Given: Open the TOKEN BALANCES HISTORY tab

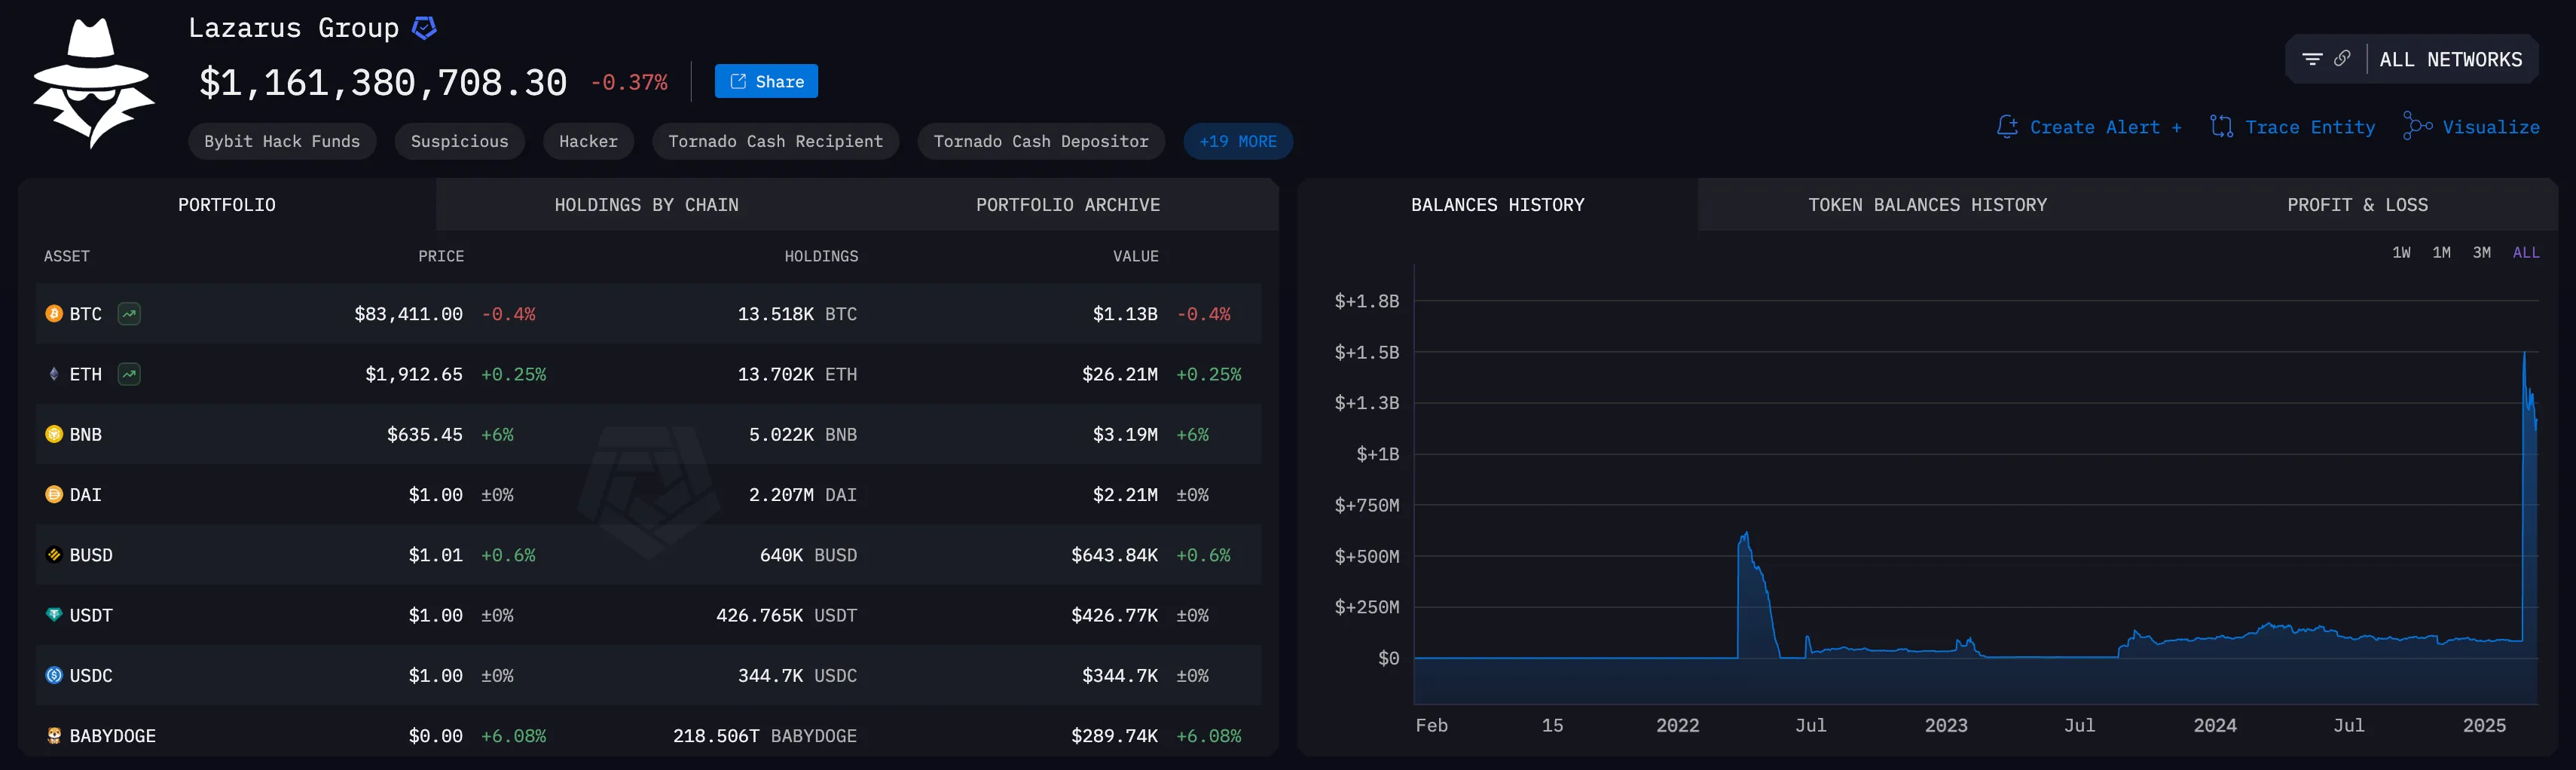Looking at the screenshot, I should click(1927, 205).
